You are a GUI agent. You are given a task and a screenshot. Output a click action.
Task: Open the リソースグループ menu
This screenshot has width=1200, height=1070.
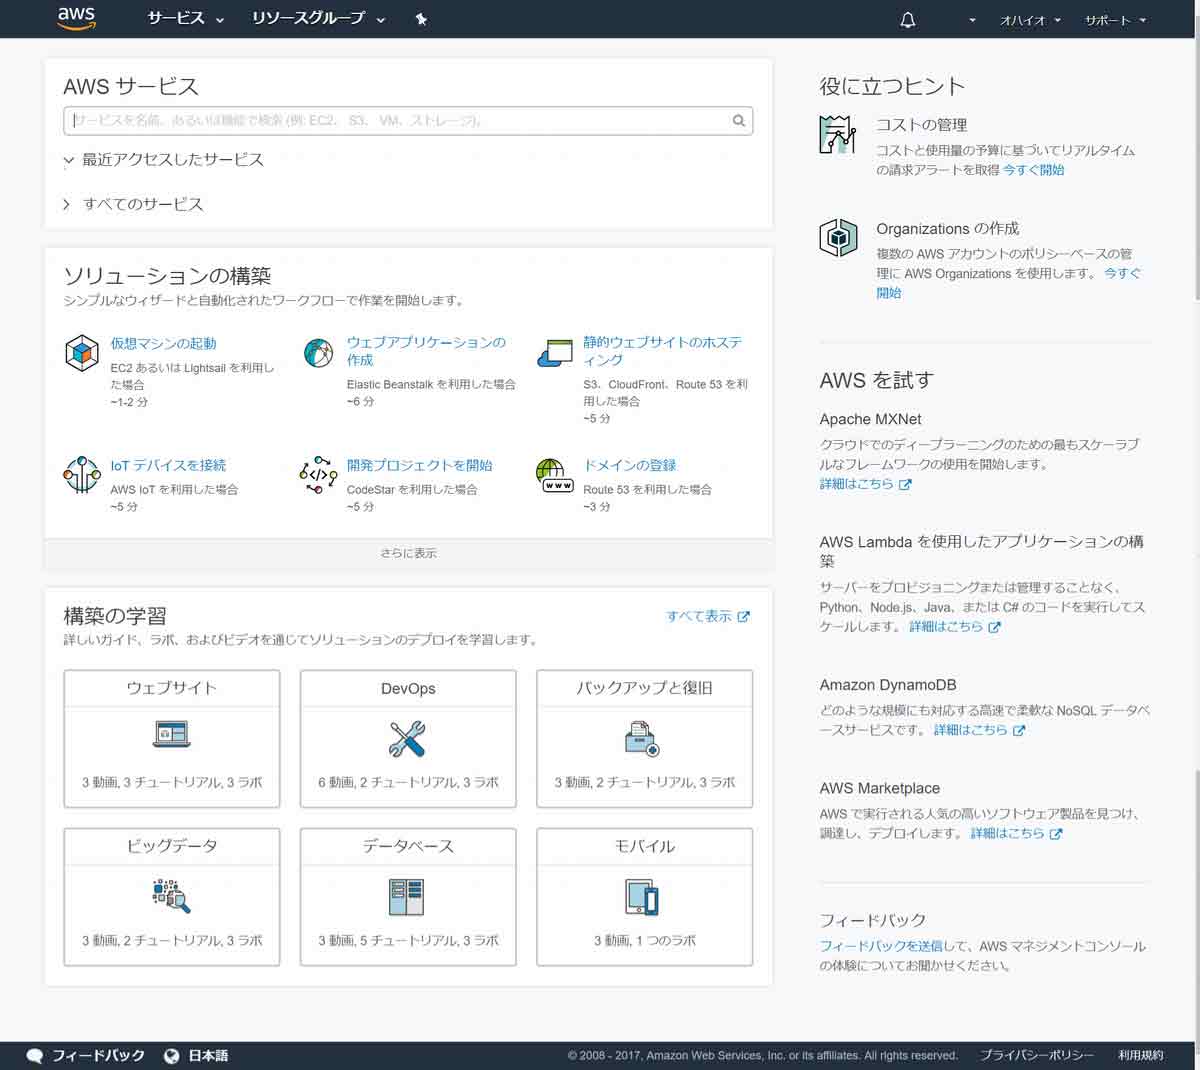point(308,18)
